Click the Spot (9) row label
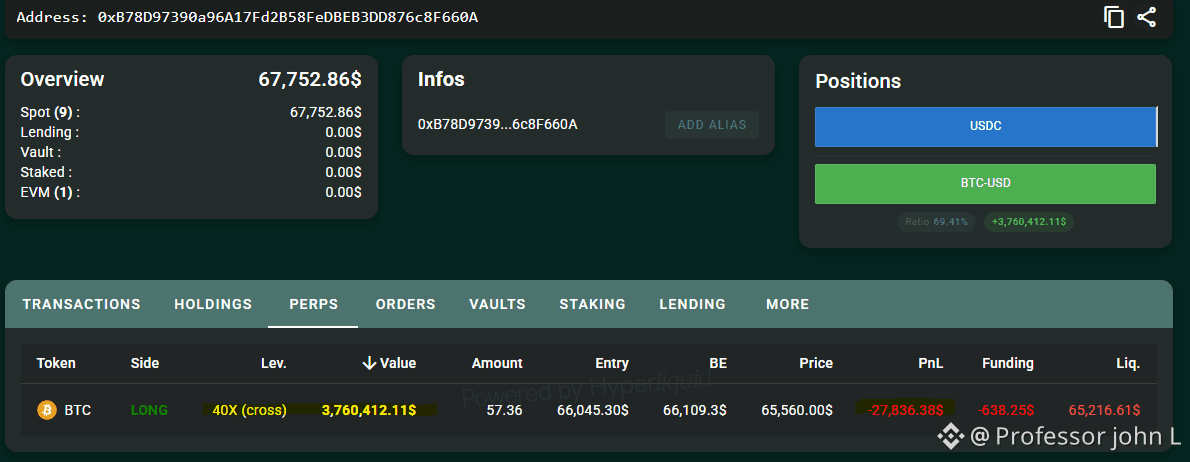Viewport: 1190px width, 462px height. [50, 112]
